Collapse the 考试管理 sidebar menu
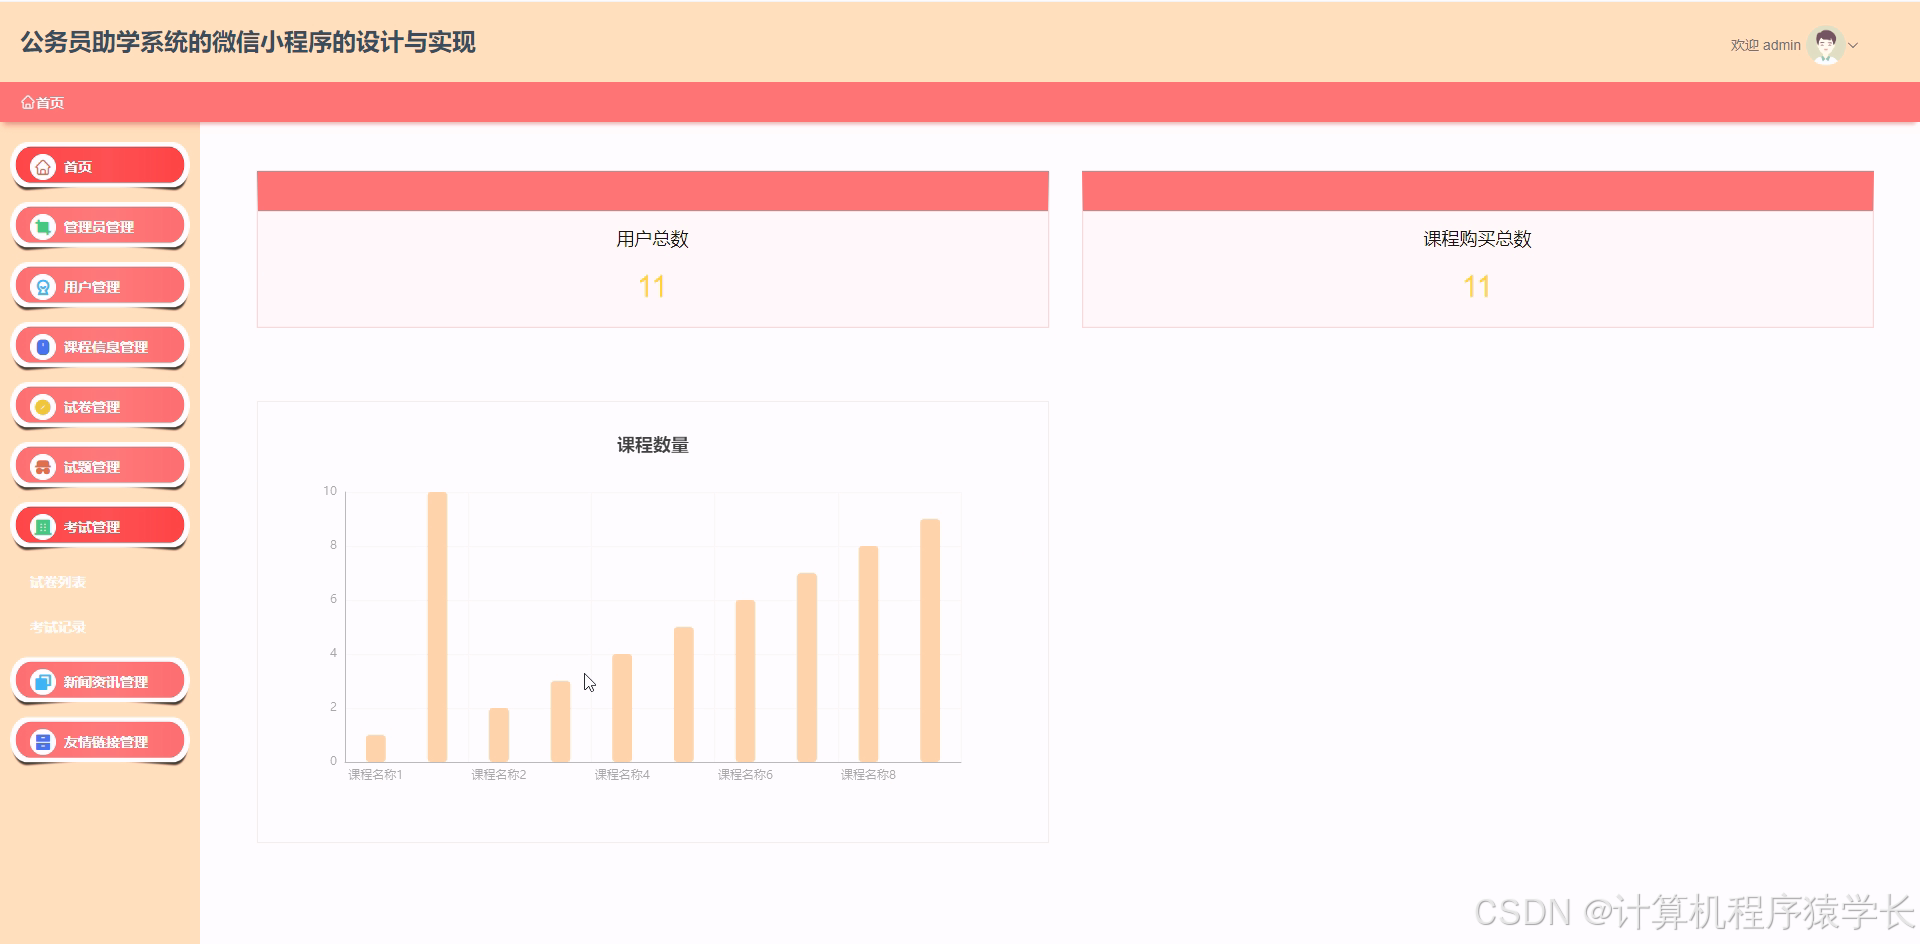This screenshot has width=1920, height=944. point(100,526)
